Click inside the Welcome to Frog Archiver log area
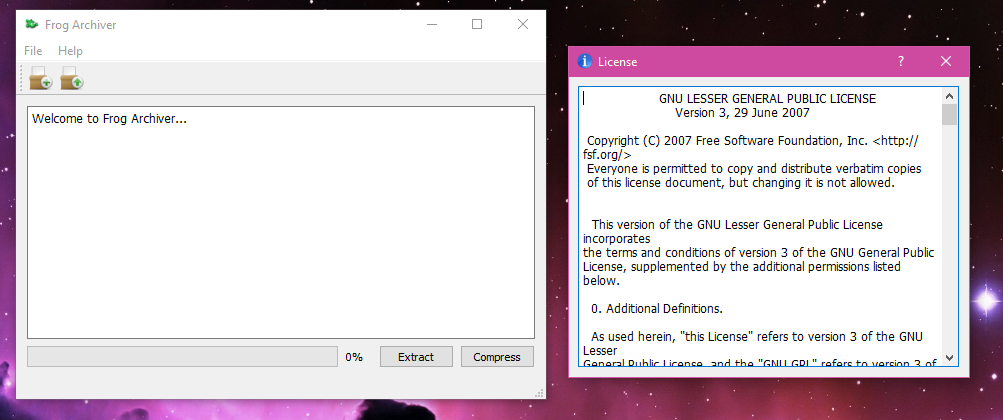1003x420 pixels. [281, 222]
